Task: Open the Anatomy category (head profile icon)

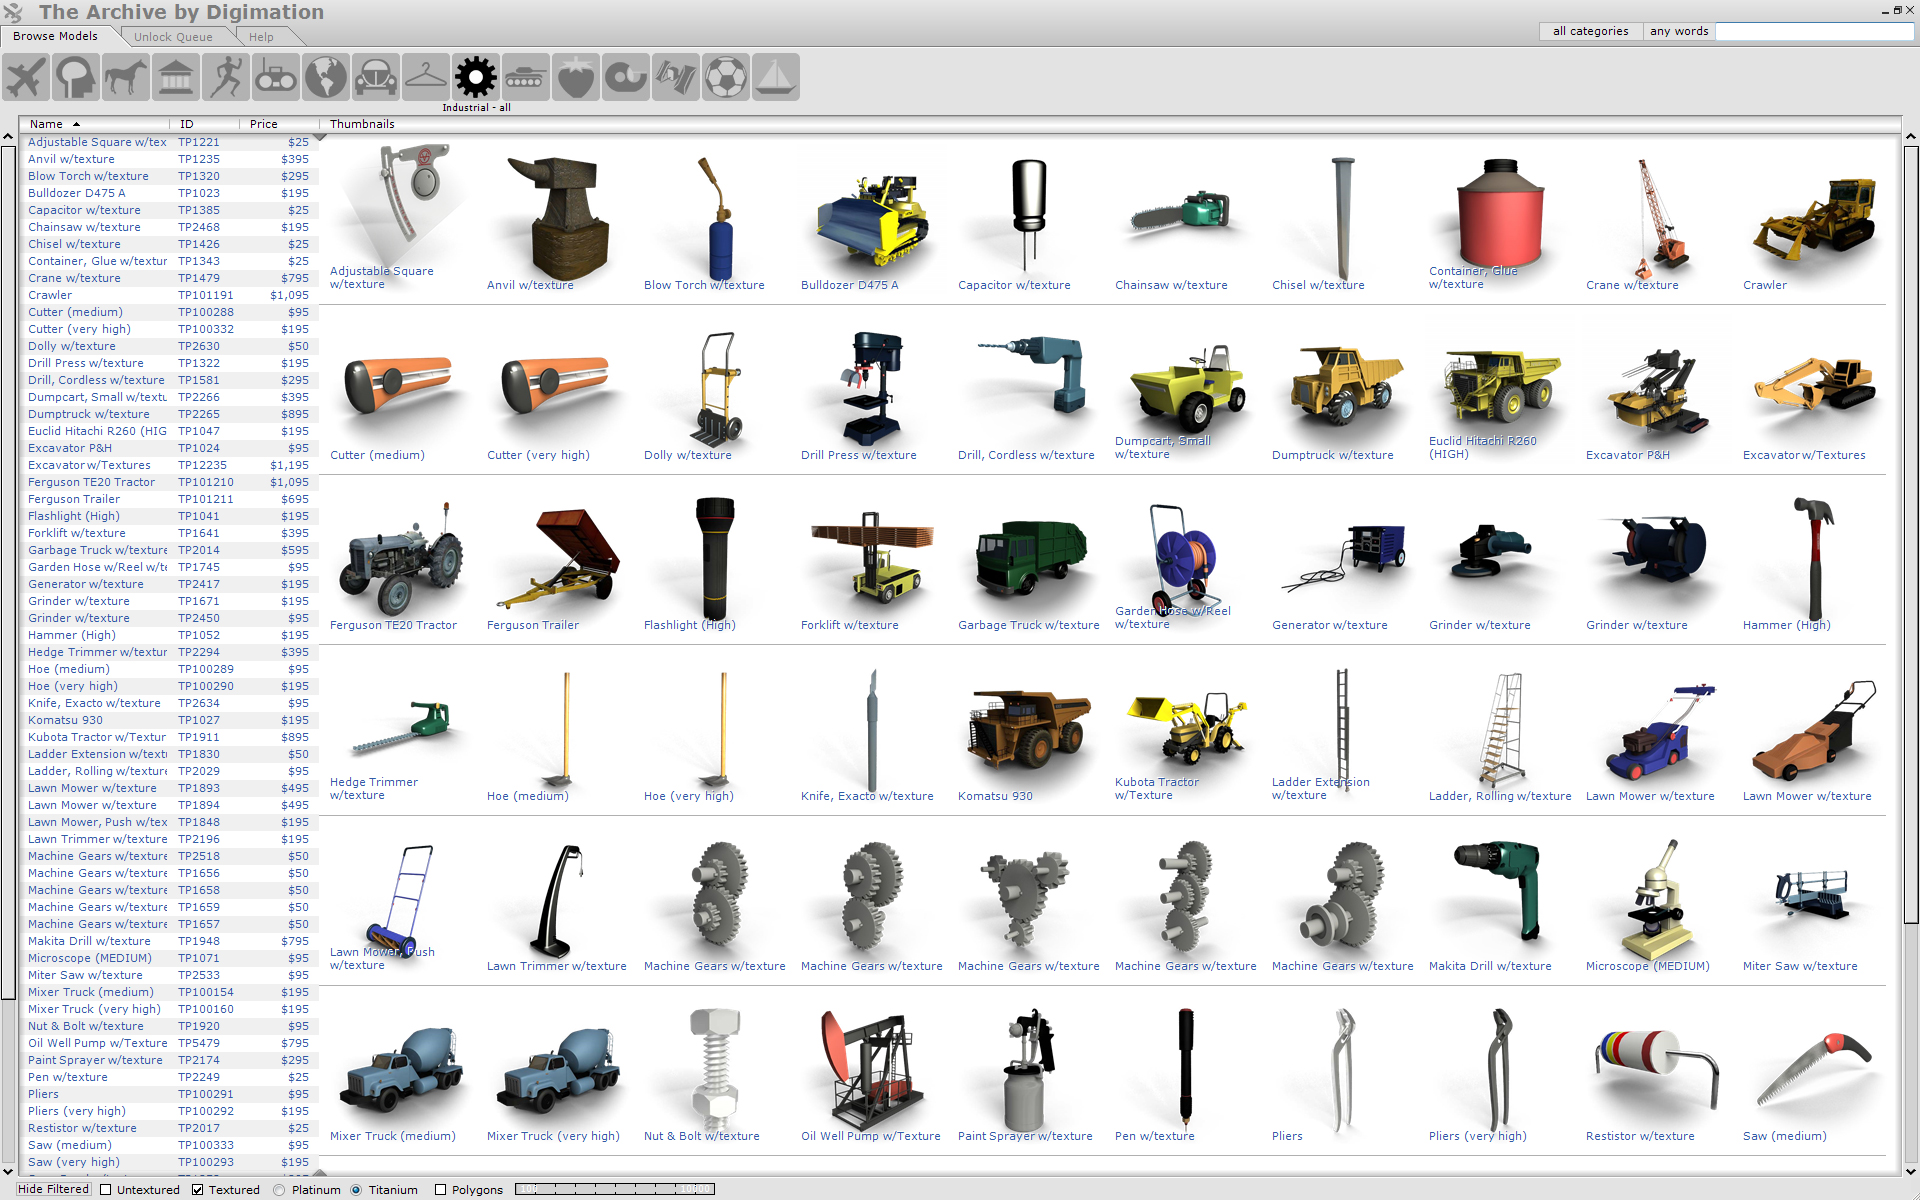Action: point(76,77)
